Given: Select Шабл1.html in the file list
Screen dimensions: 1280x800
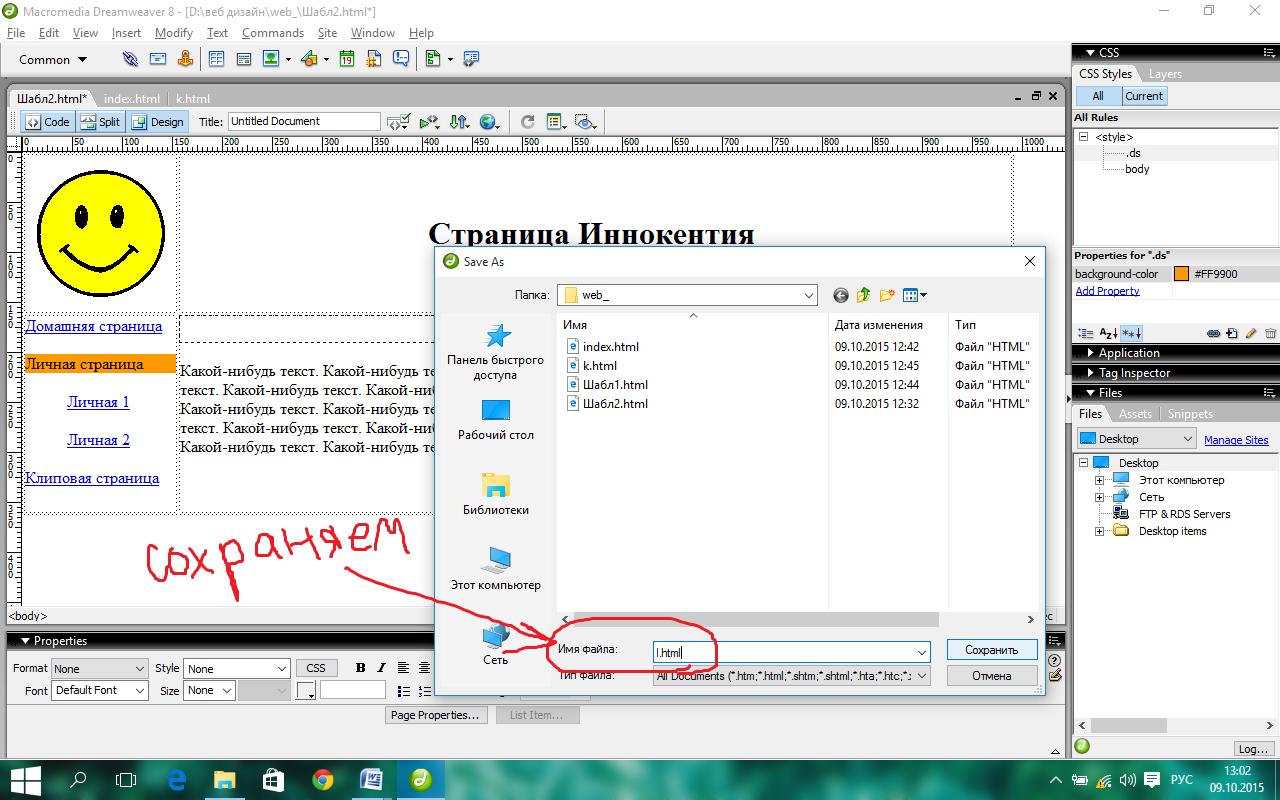Looking at the screenshot, I should tap(607, 385).
